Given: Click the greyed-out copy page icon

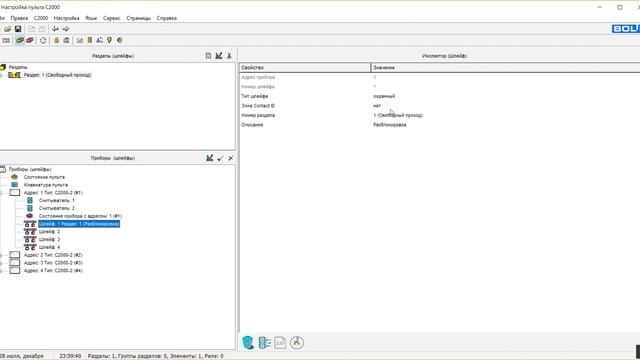Looking at the screenshot, I should click(31, 29).
